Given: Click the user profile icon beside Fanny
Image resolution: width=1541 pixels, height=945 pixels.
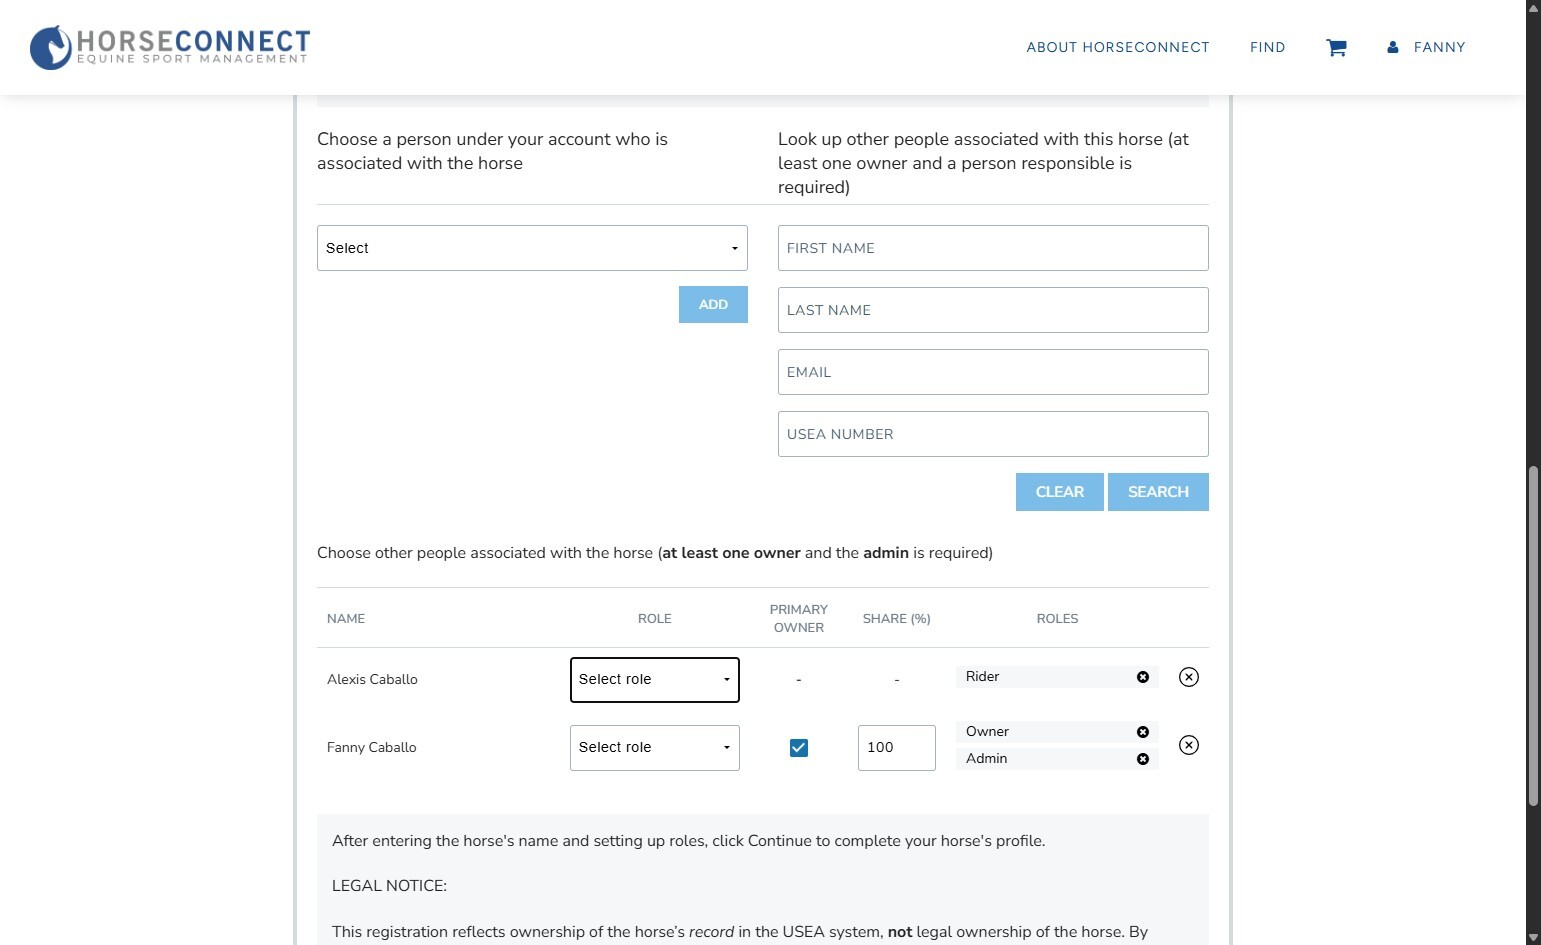Looking at the screenshot, I should click(x=1392, y=47).
